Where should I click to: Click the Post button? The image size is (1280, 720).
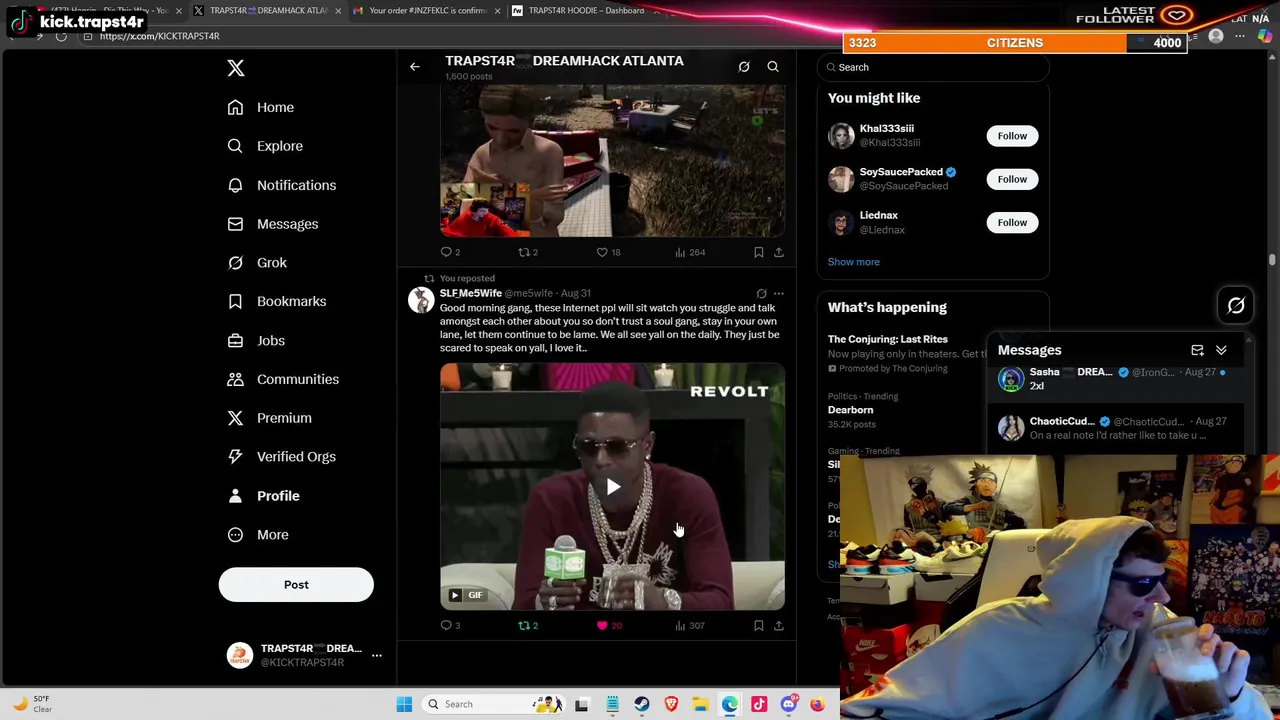[296, 585]
